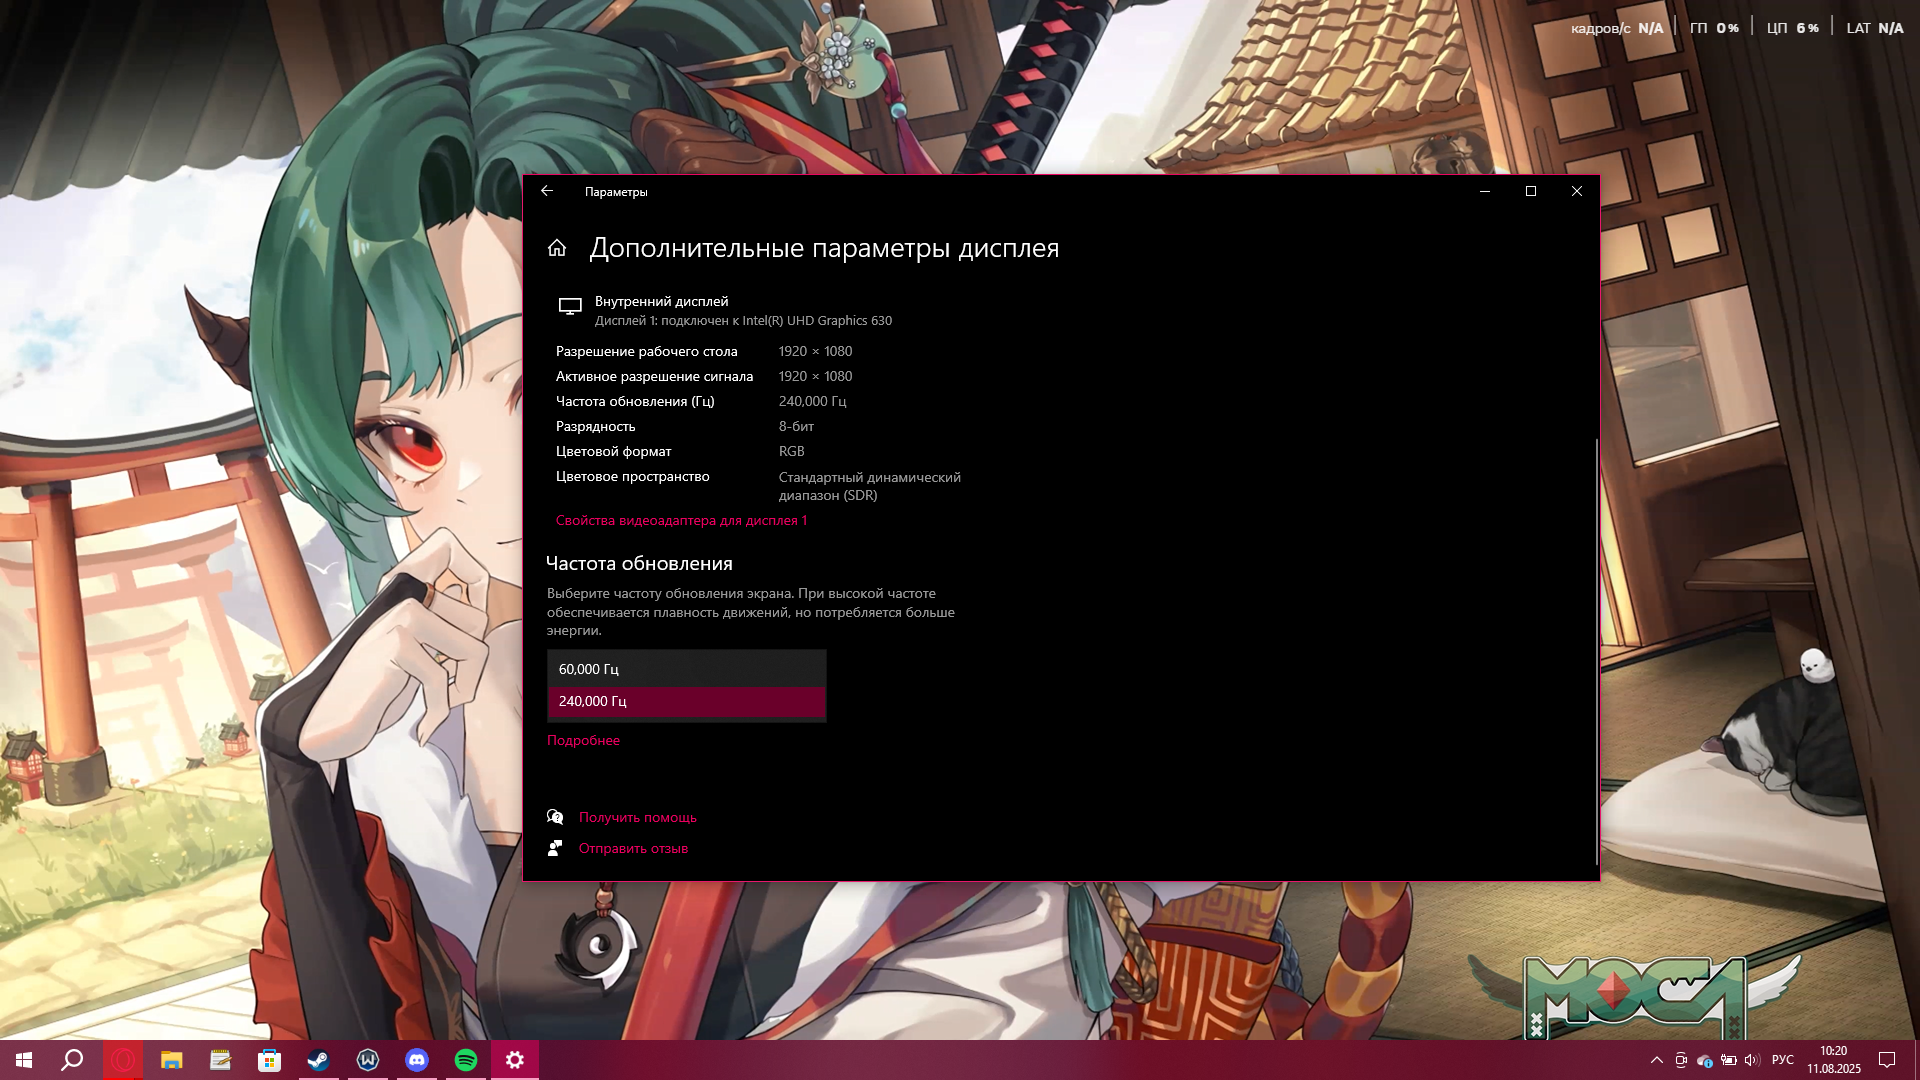Viewport: 1920px width, 1080px height.
Task: Select 60,000 Гц refresh rate option
Action: coord(687,669)
